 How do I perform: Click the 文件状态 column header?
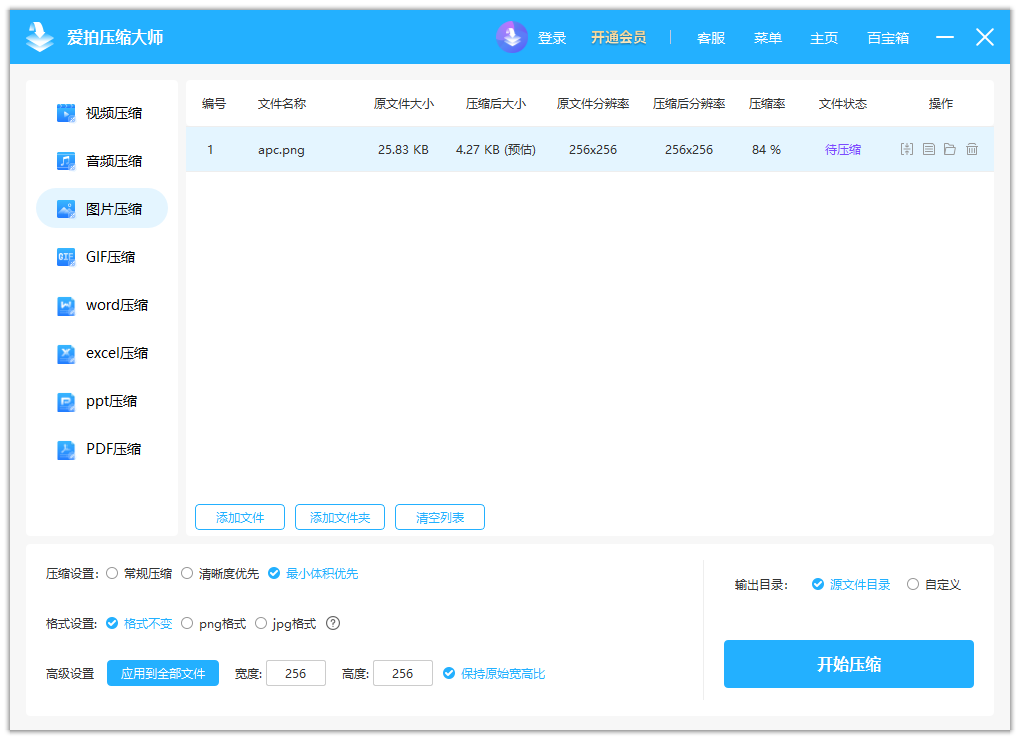click(x=843, y=103)
